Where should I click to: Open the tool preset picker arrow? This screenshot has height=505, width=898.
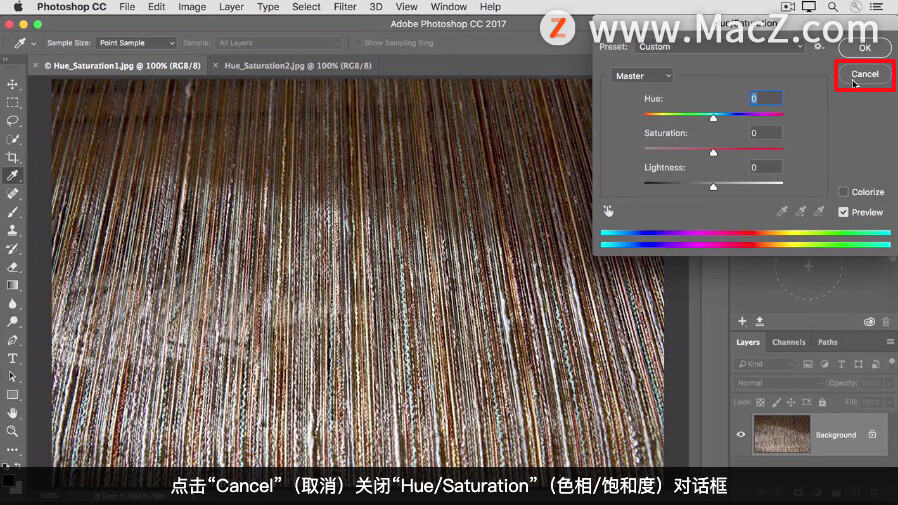click(x=34, y=44)
